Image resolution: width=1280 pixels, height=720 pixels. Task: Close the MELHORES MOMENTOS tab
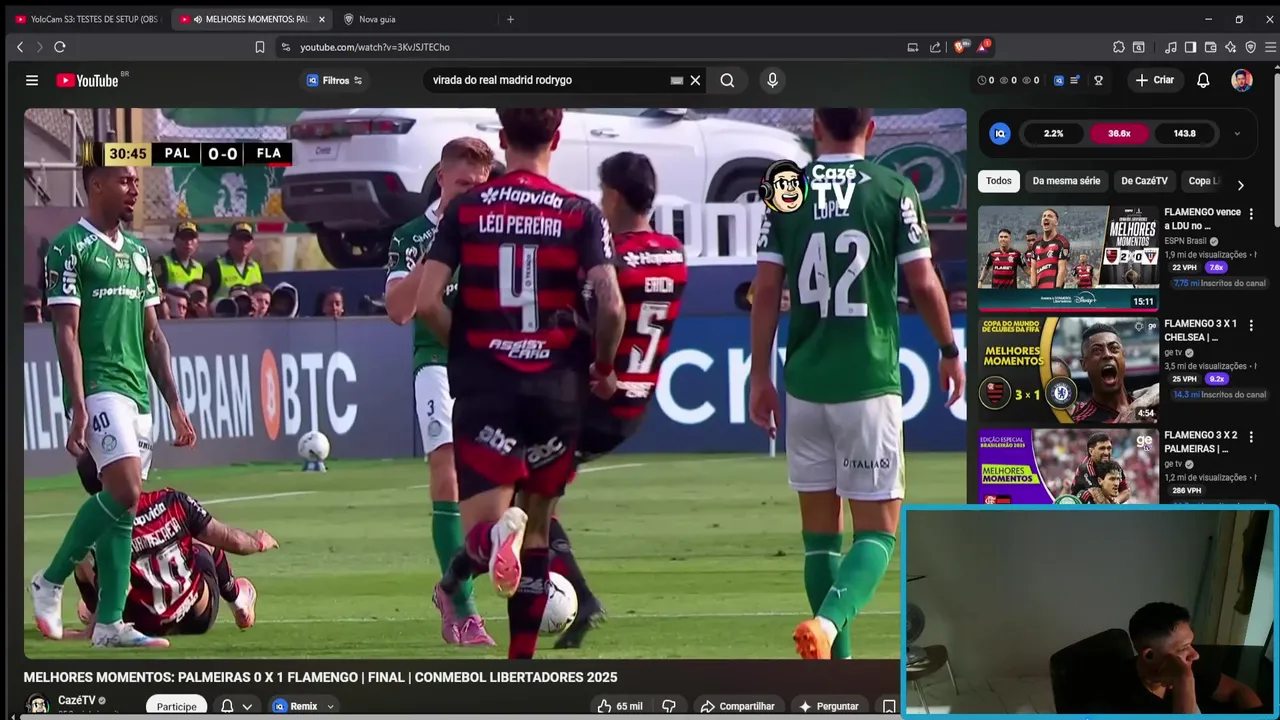[321, 19]
